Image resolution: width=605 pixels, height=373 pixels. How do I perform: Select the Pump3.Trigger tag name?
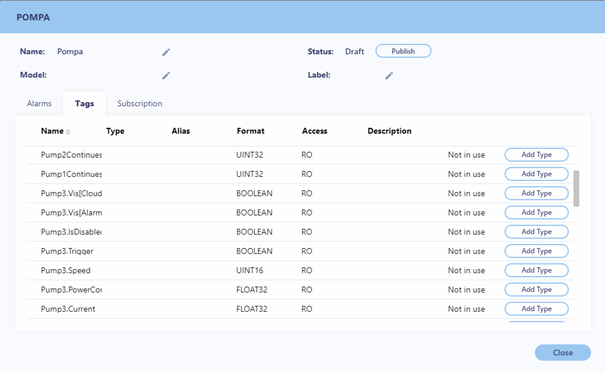pyautogui.click(x=67, y=251)
